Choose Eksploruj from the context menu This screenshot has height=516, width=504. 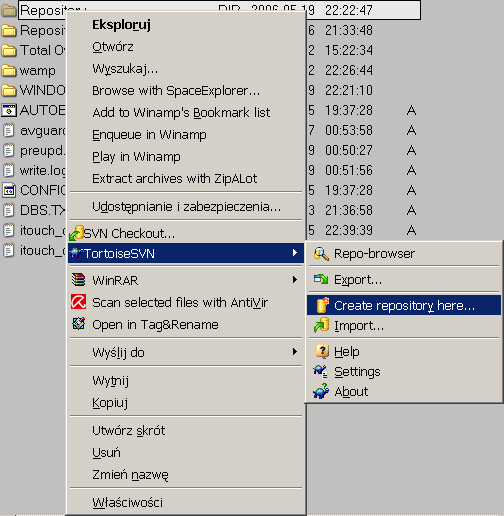tap(186, 25)
